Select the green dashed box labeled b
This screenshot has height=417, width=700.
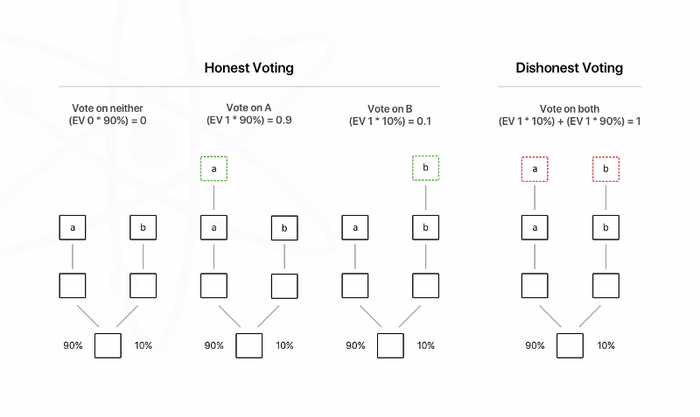click(426, 169)
